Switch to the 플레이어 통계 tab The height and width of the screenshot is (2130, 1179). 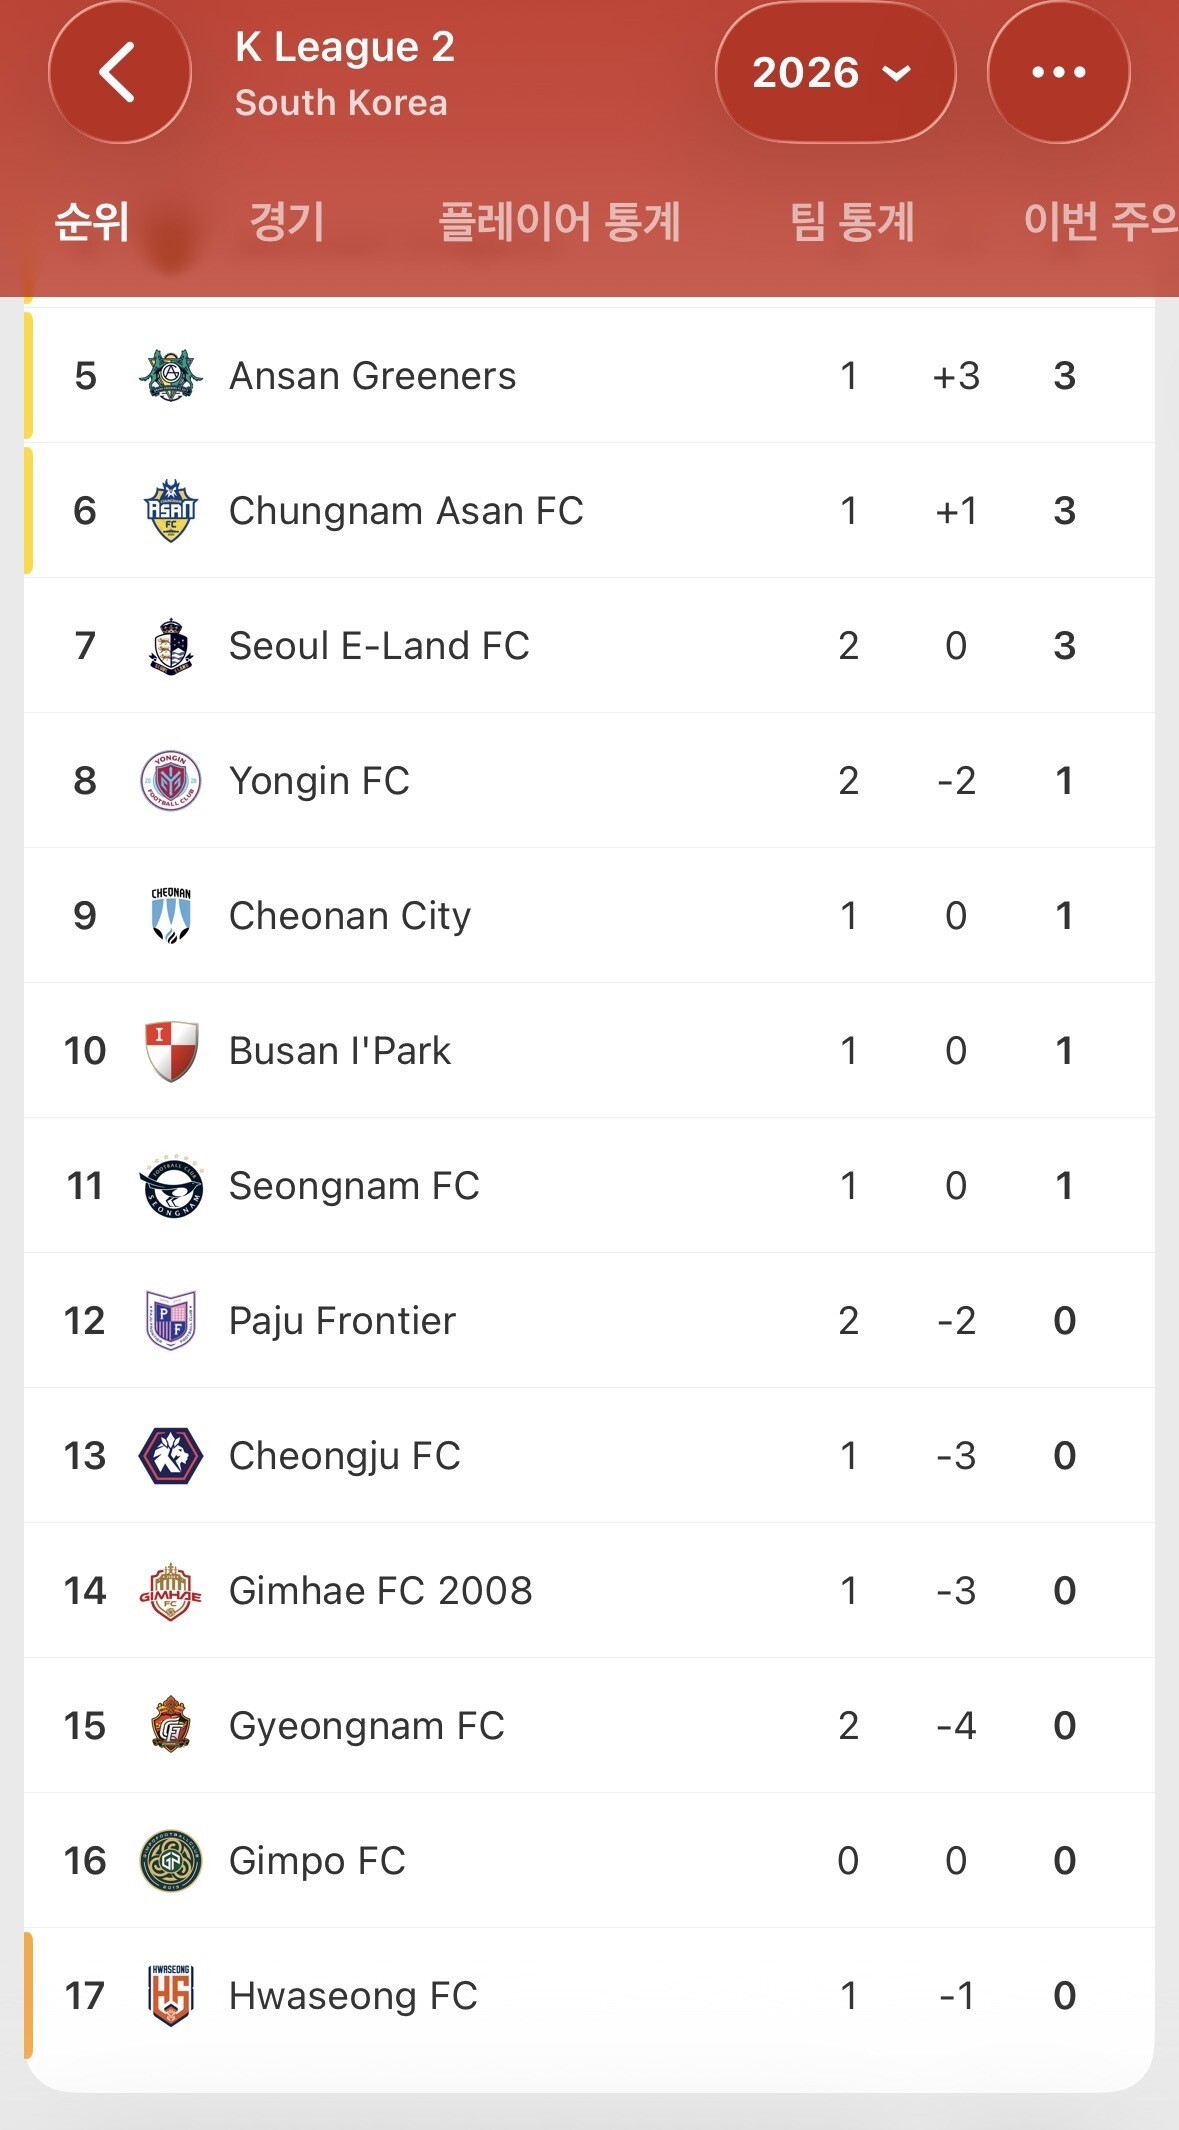click(560, 221)
